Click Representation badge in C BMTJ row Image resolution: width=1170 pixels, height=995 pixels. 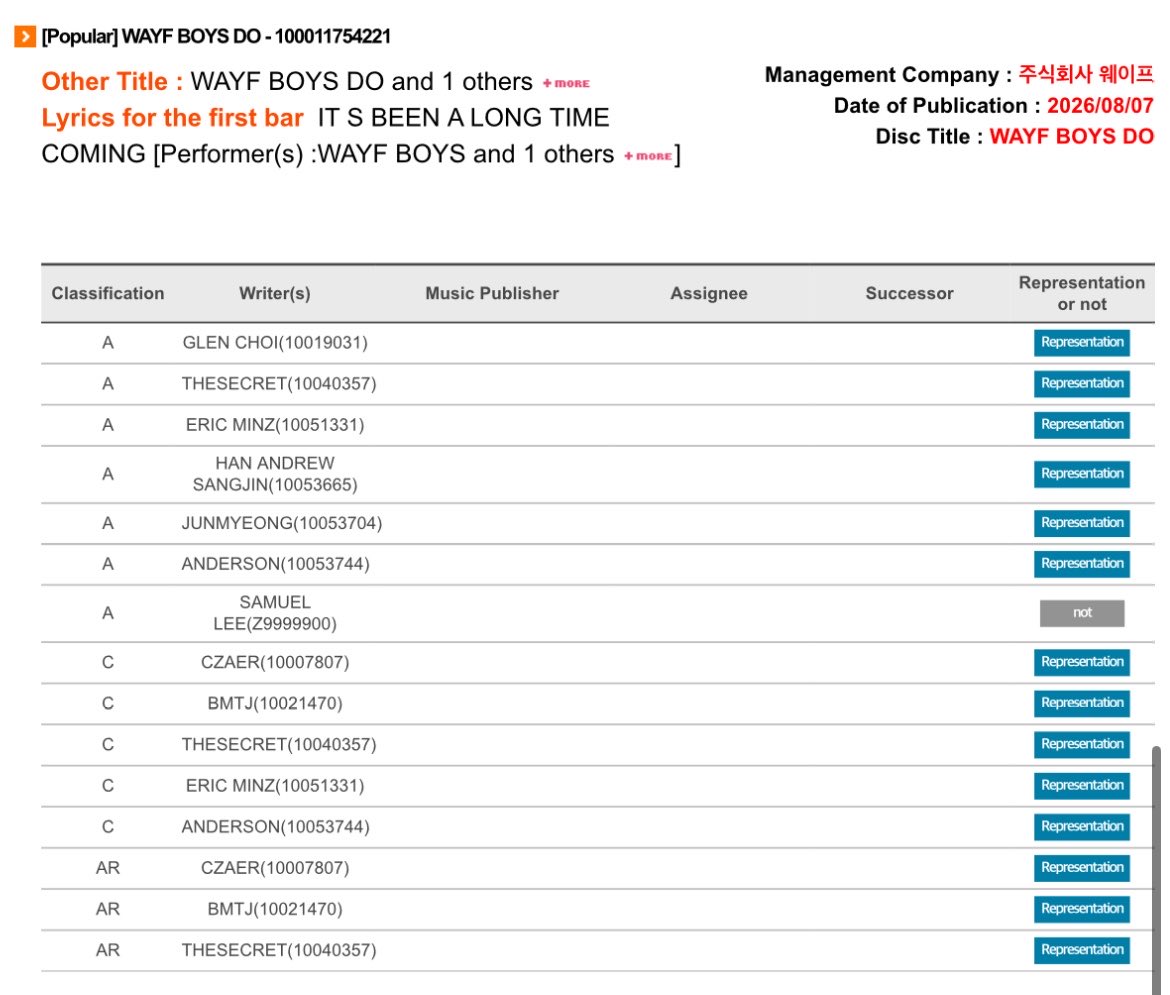[1081, 703]
